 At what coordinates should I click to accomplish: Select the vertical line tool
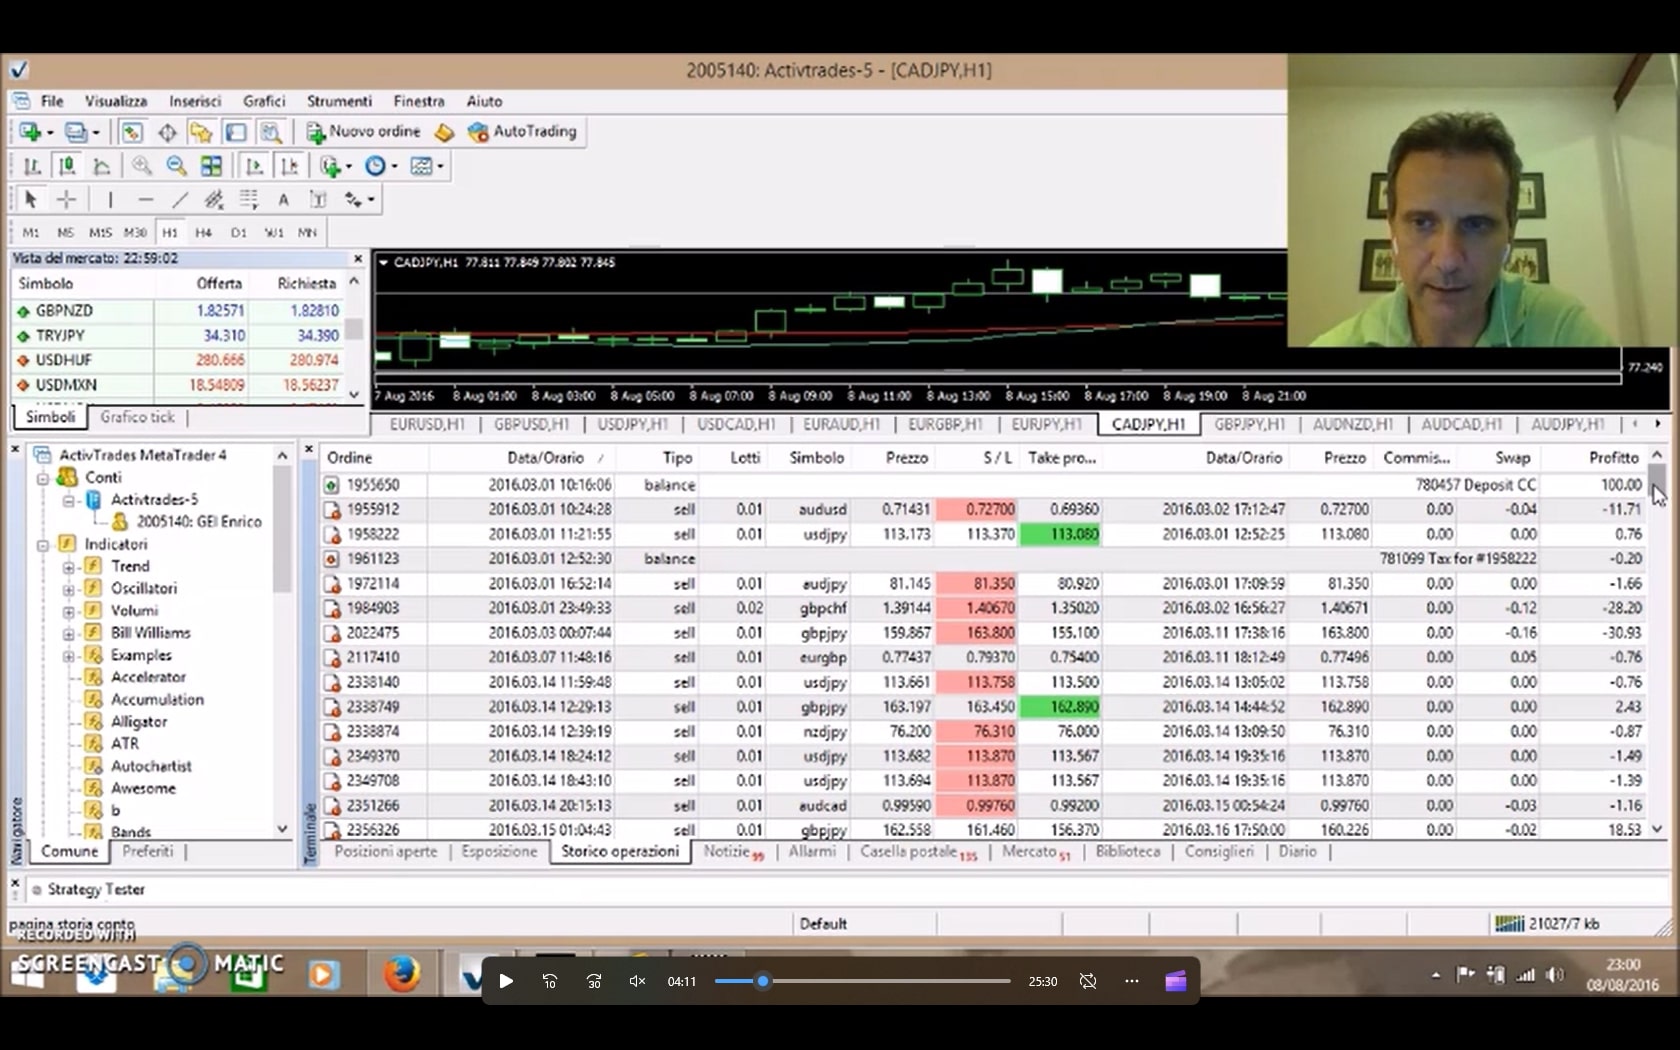pyautogui.click(x=110, y=200)
